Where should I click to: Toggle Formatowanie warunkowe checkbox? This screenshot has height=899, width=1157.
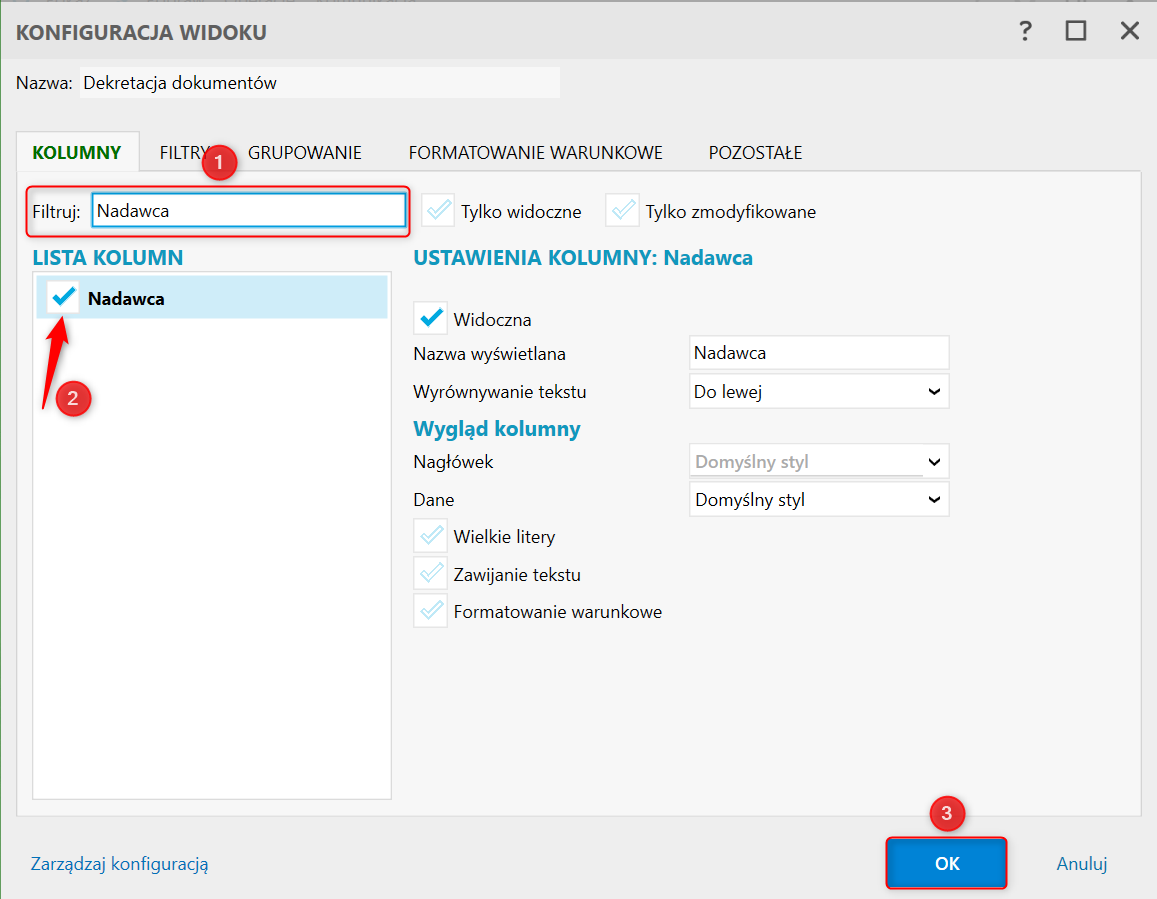coord(431,612)
